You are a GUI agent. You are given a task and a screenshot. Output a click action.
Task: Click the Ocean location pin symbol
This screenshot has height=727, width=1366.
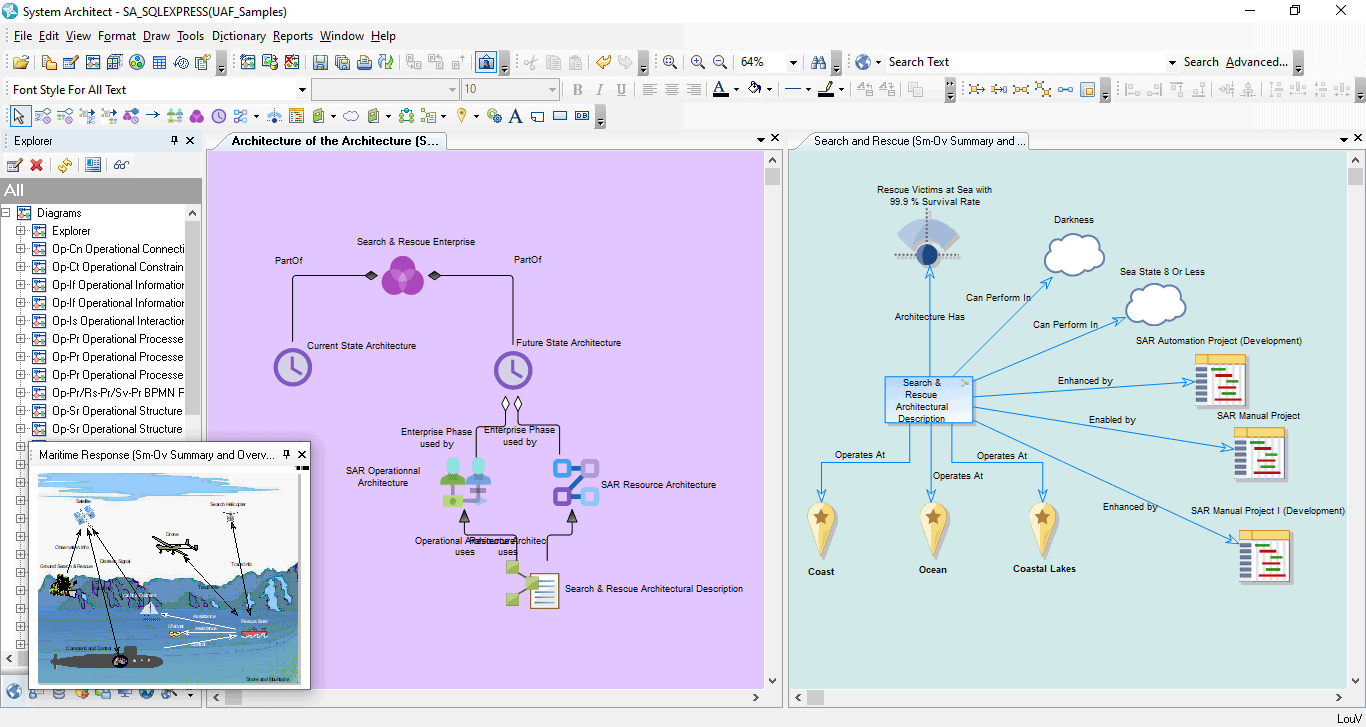coord(933,529)
